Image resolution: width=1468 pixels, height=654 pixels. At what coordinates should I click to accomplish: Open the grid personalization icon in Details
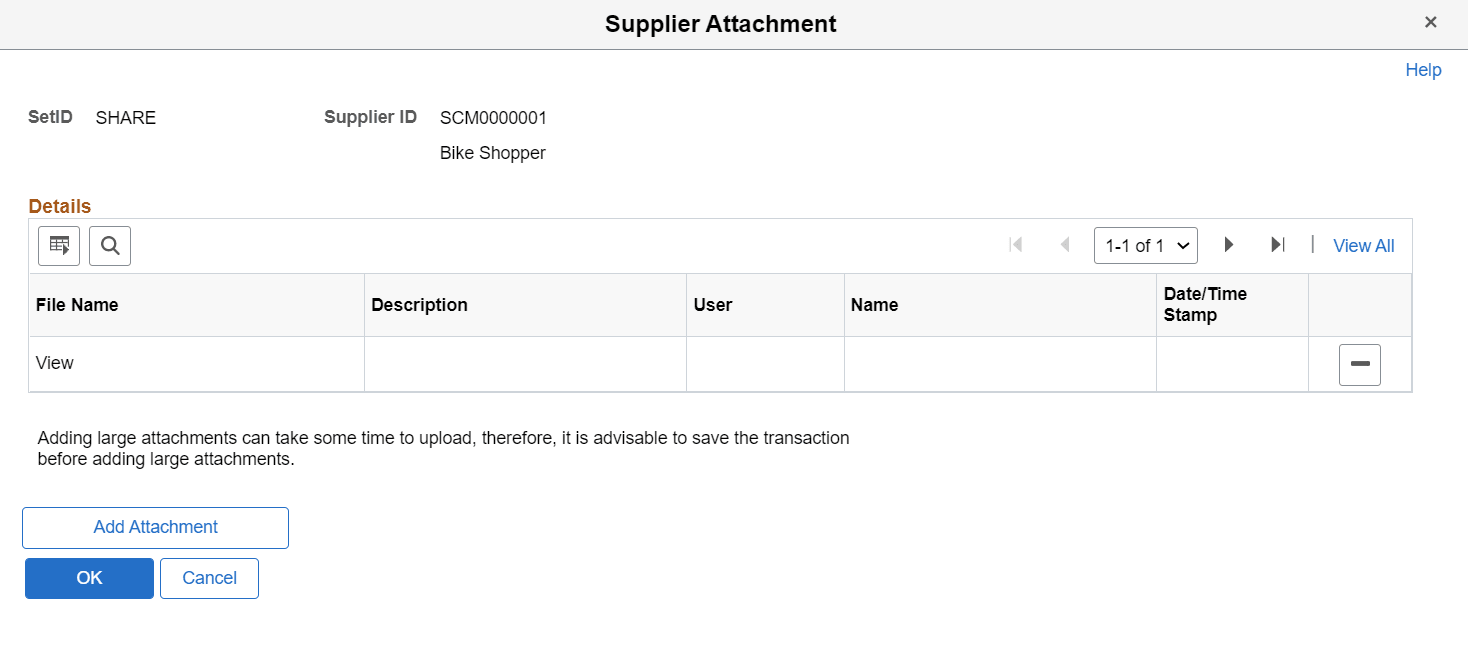(x=58, y=245)
